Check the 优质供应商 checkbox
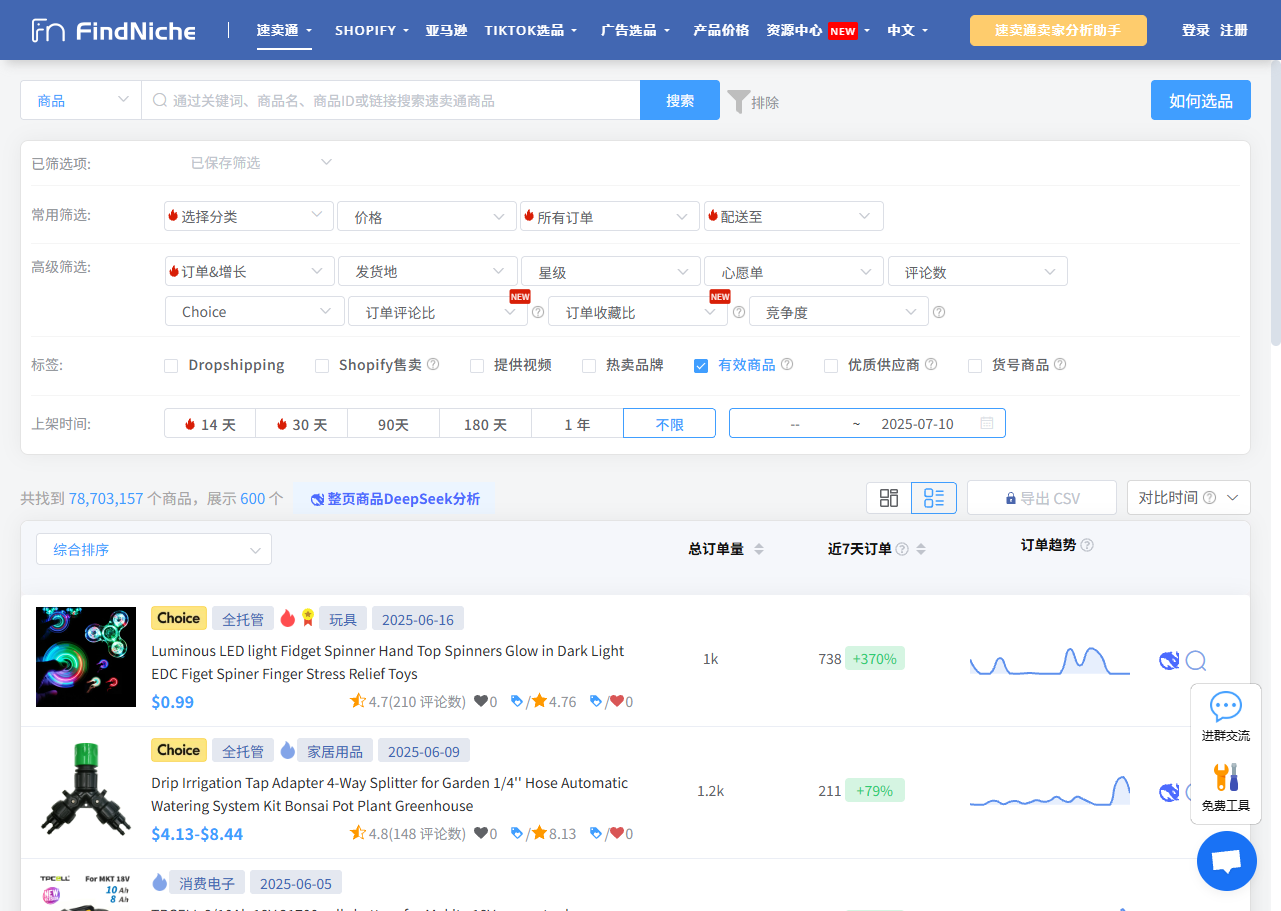 (831, 366)
